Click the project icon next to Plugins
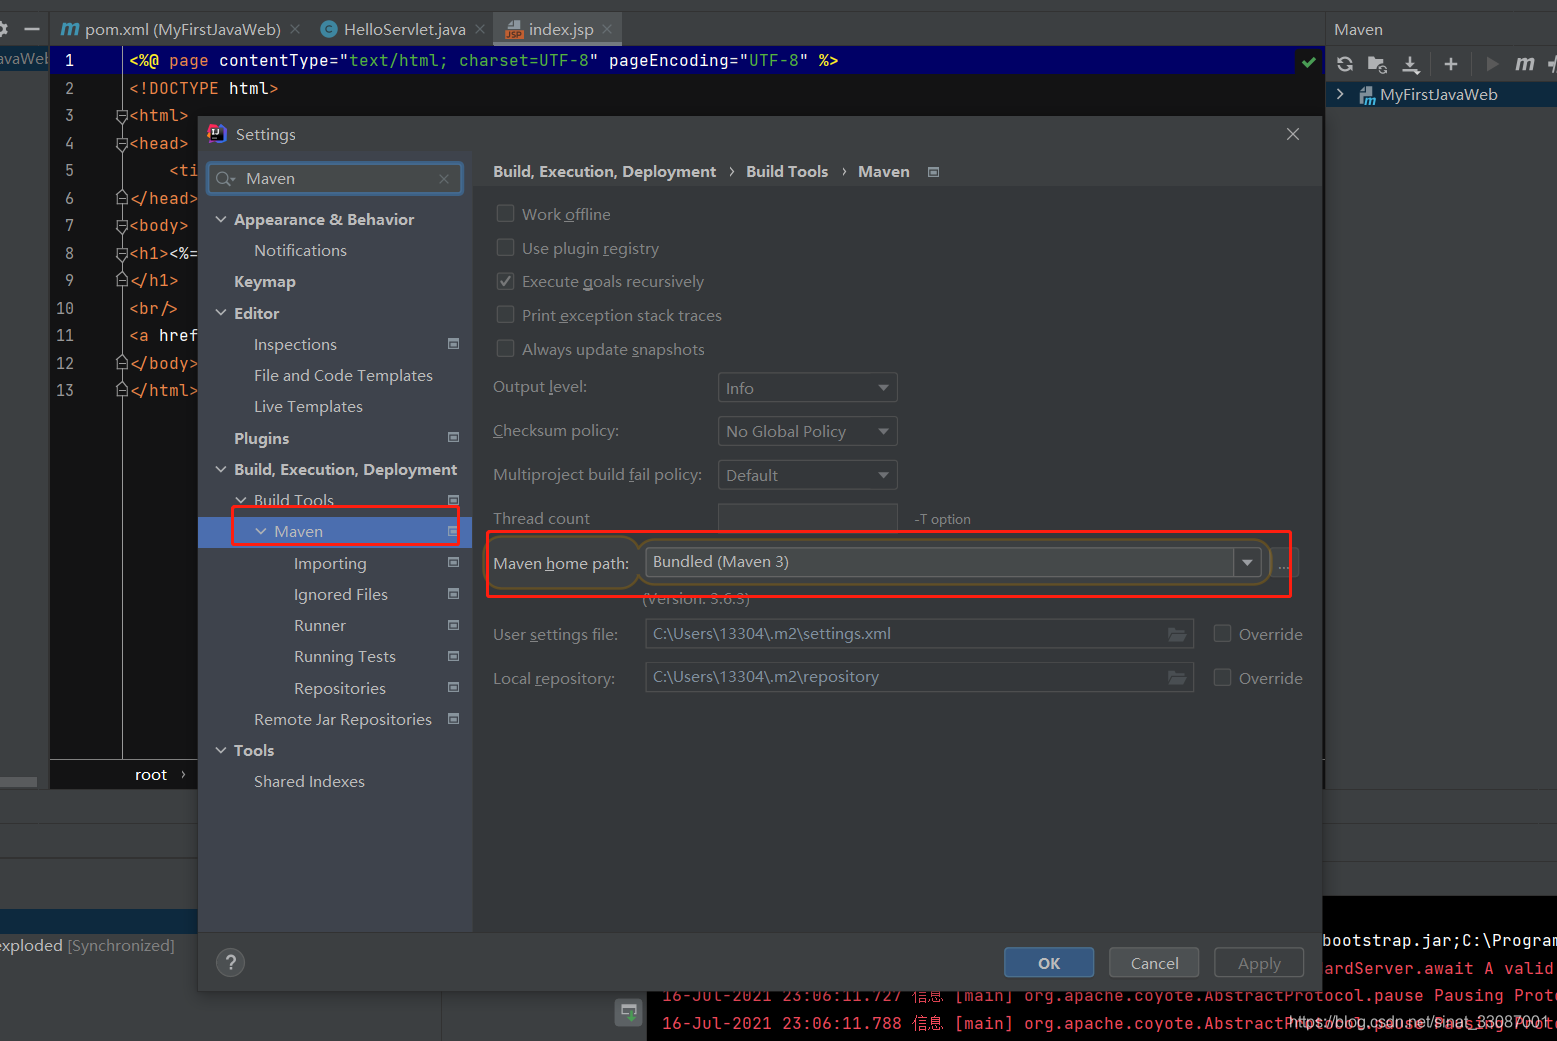Image resolution: width=1557 pixels, height=1041 pixels. point(453,438)
